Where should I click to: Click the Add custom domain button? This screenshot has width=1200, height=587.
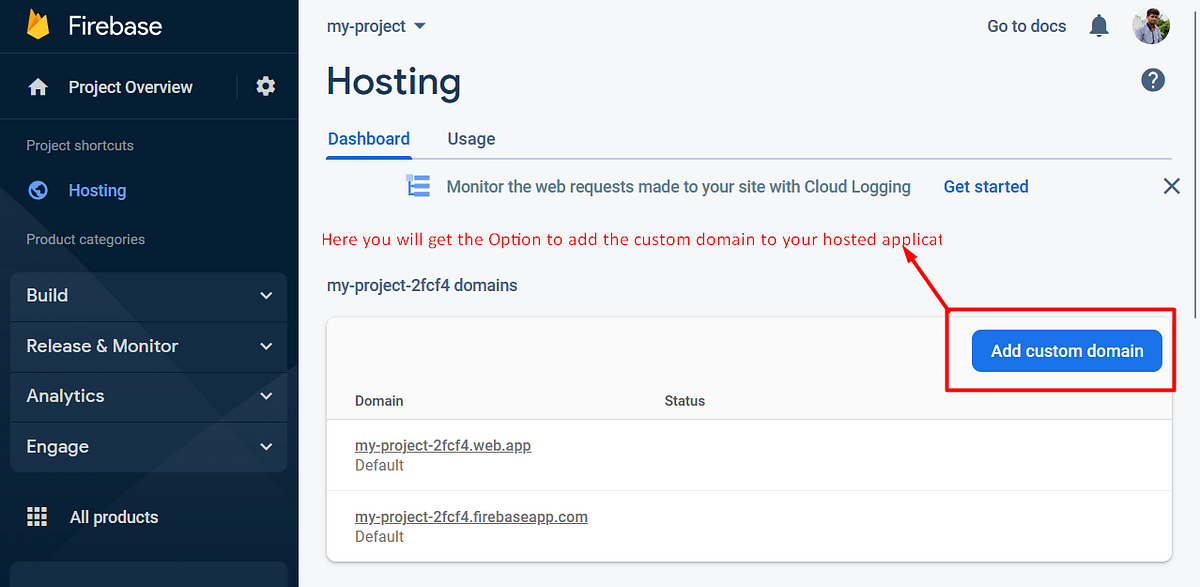pos(1066,350)
